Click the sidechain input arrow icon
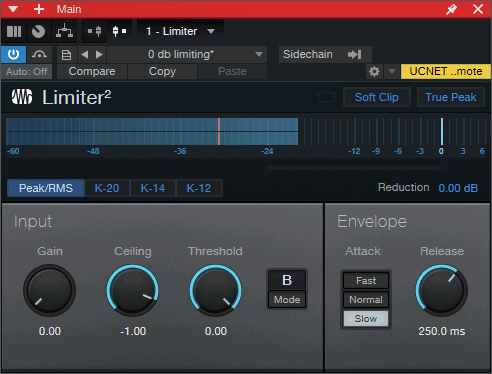492x374 pixels. coord(354,54)
